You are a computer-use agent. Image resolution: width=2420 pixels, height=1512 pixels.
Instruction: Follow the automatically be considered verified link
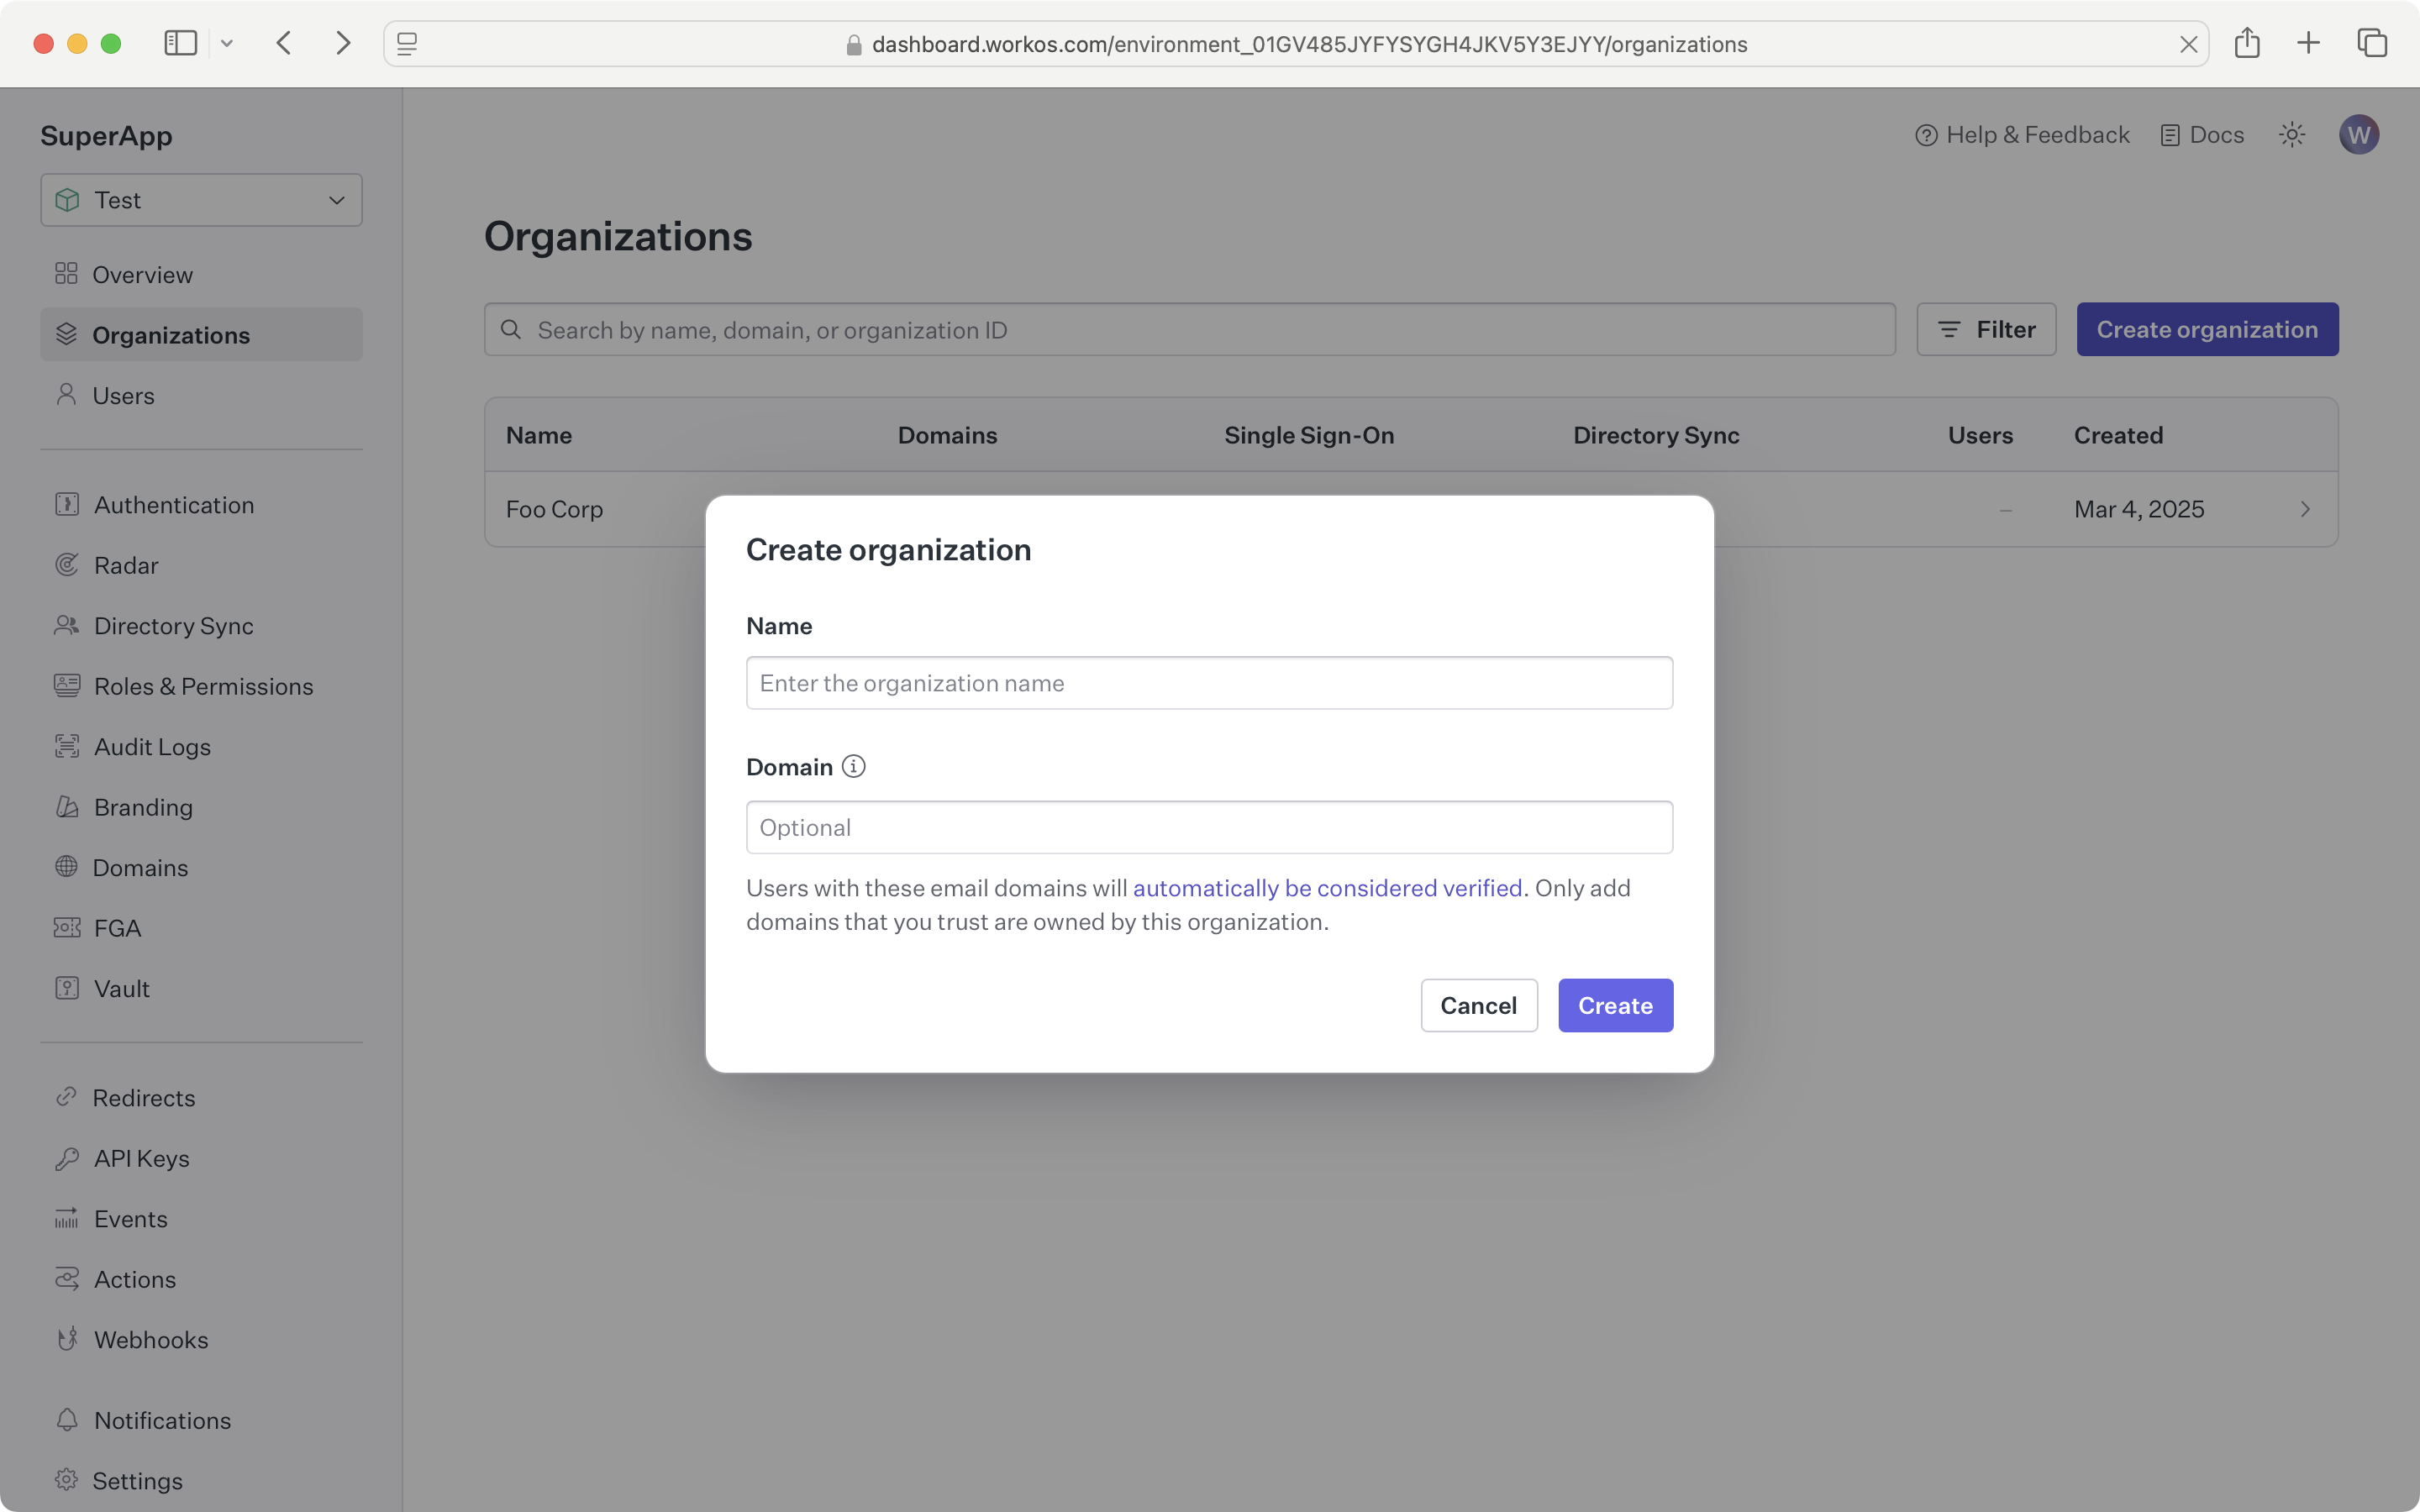(x=1327, y=888)
